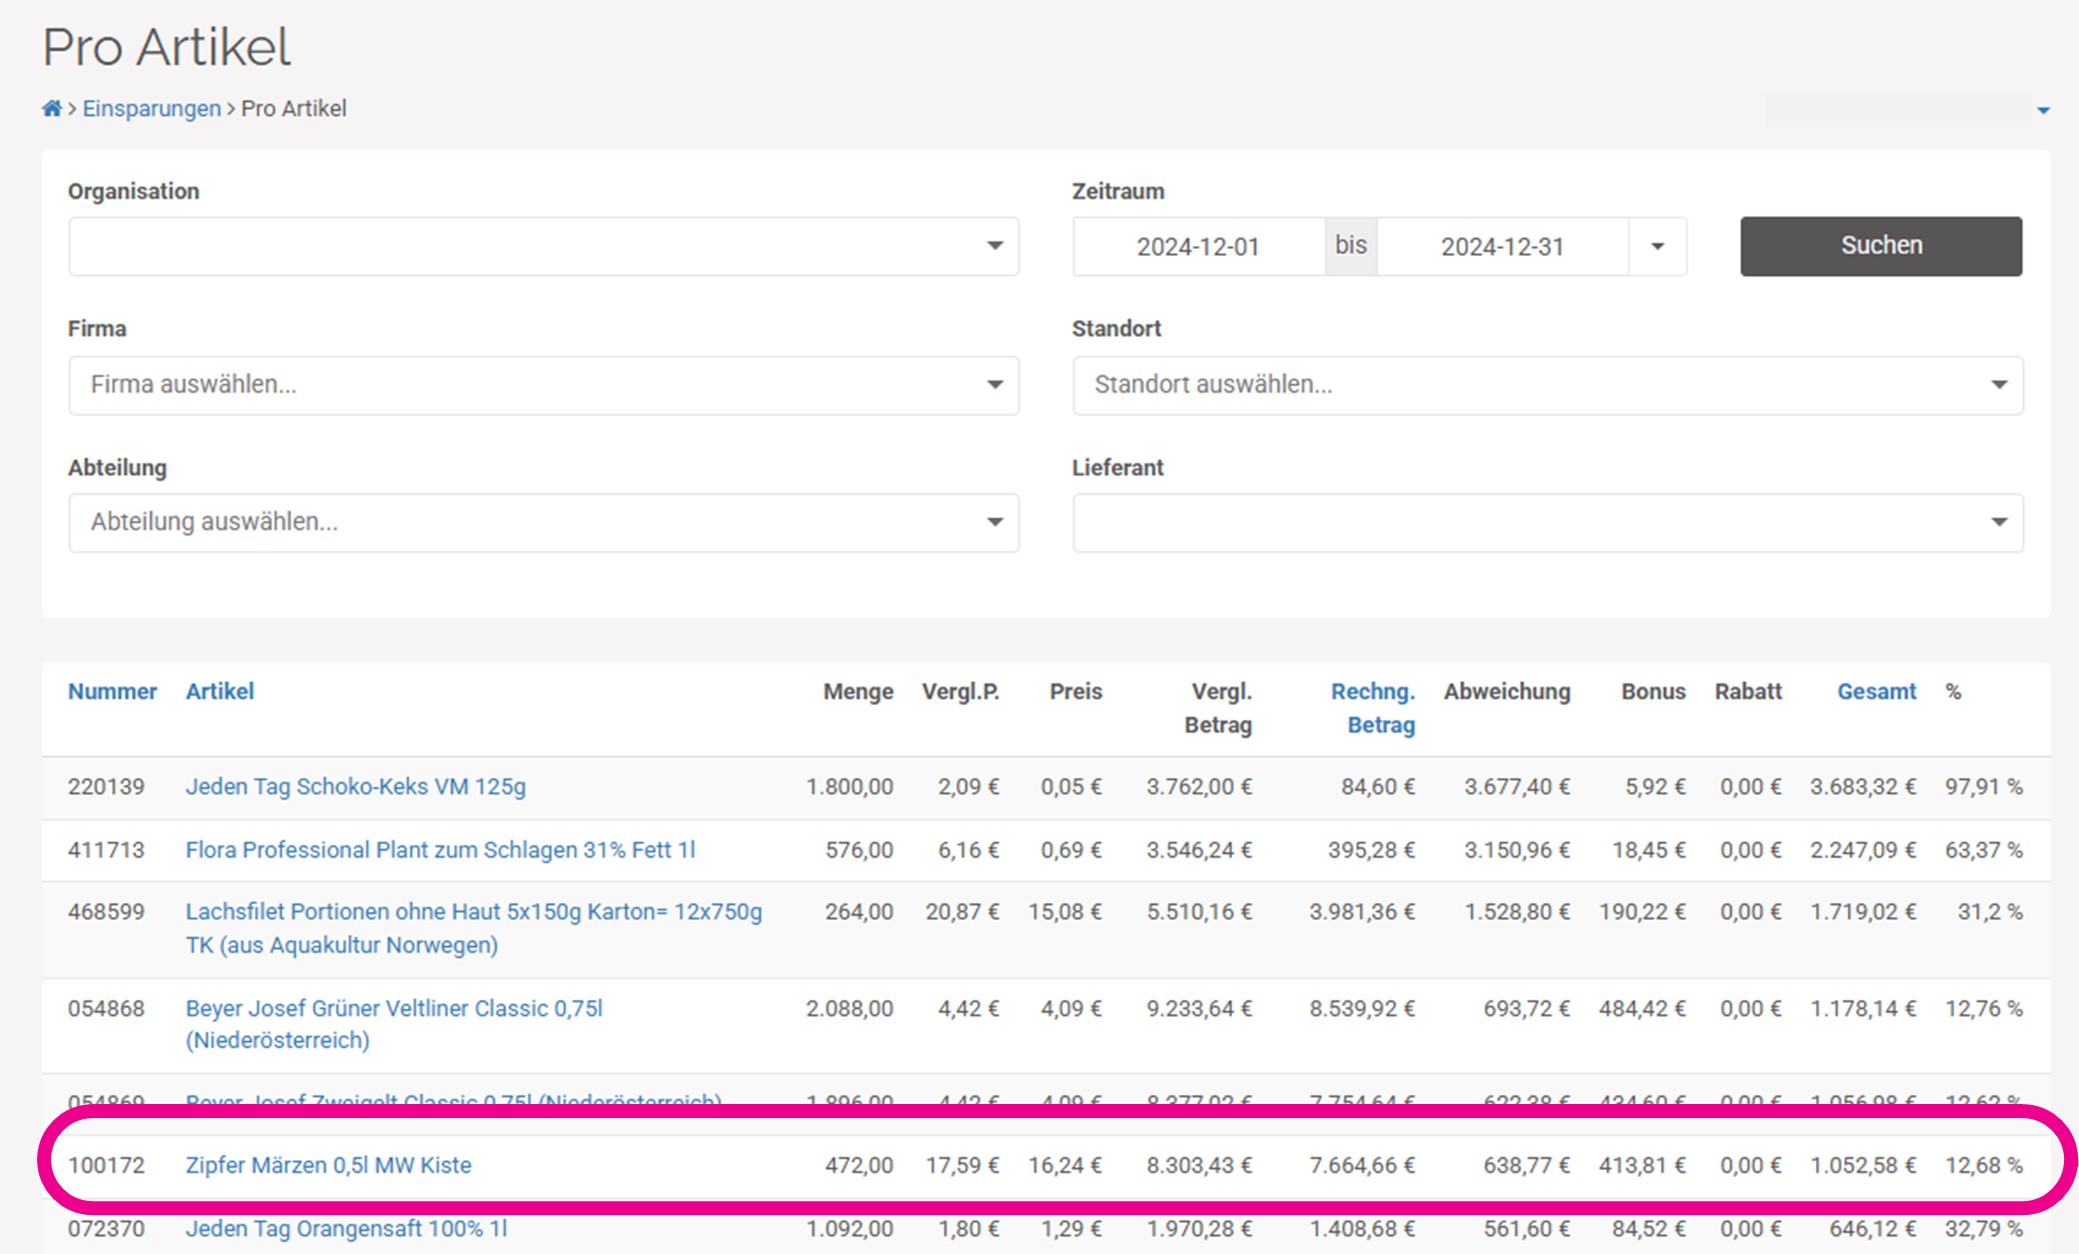The image size is (2079, 1254).
Task: Open user menu caret at top right
Action: [x=2043, y=110]
